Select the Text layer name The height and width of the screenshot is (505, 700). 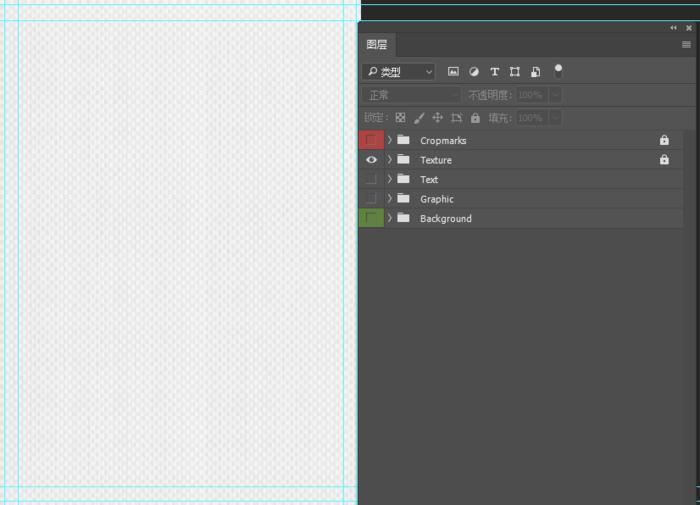click(429, 179)
